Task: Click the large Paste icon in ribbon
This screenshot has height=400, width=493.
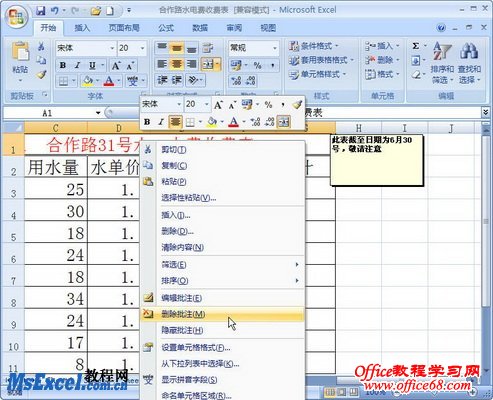Action: (20, 52)
